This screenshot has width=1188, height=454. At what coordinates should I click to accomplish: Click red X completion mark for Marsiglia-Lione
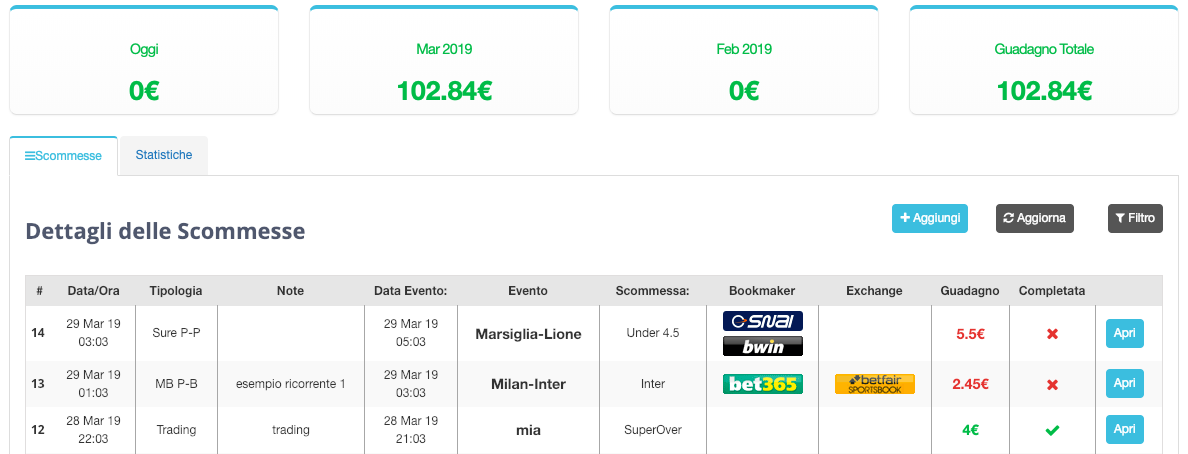point(1052,333)
